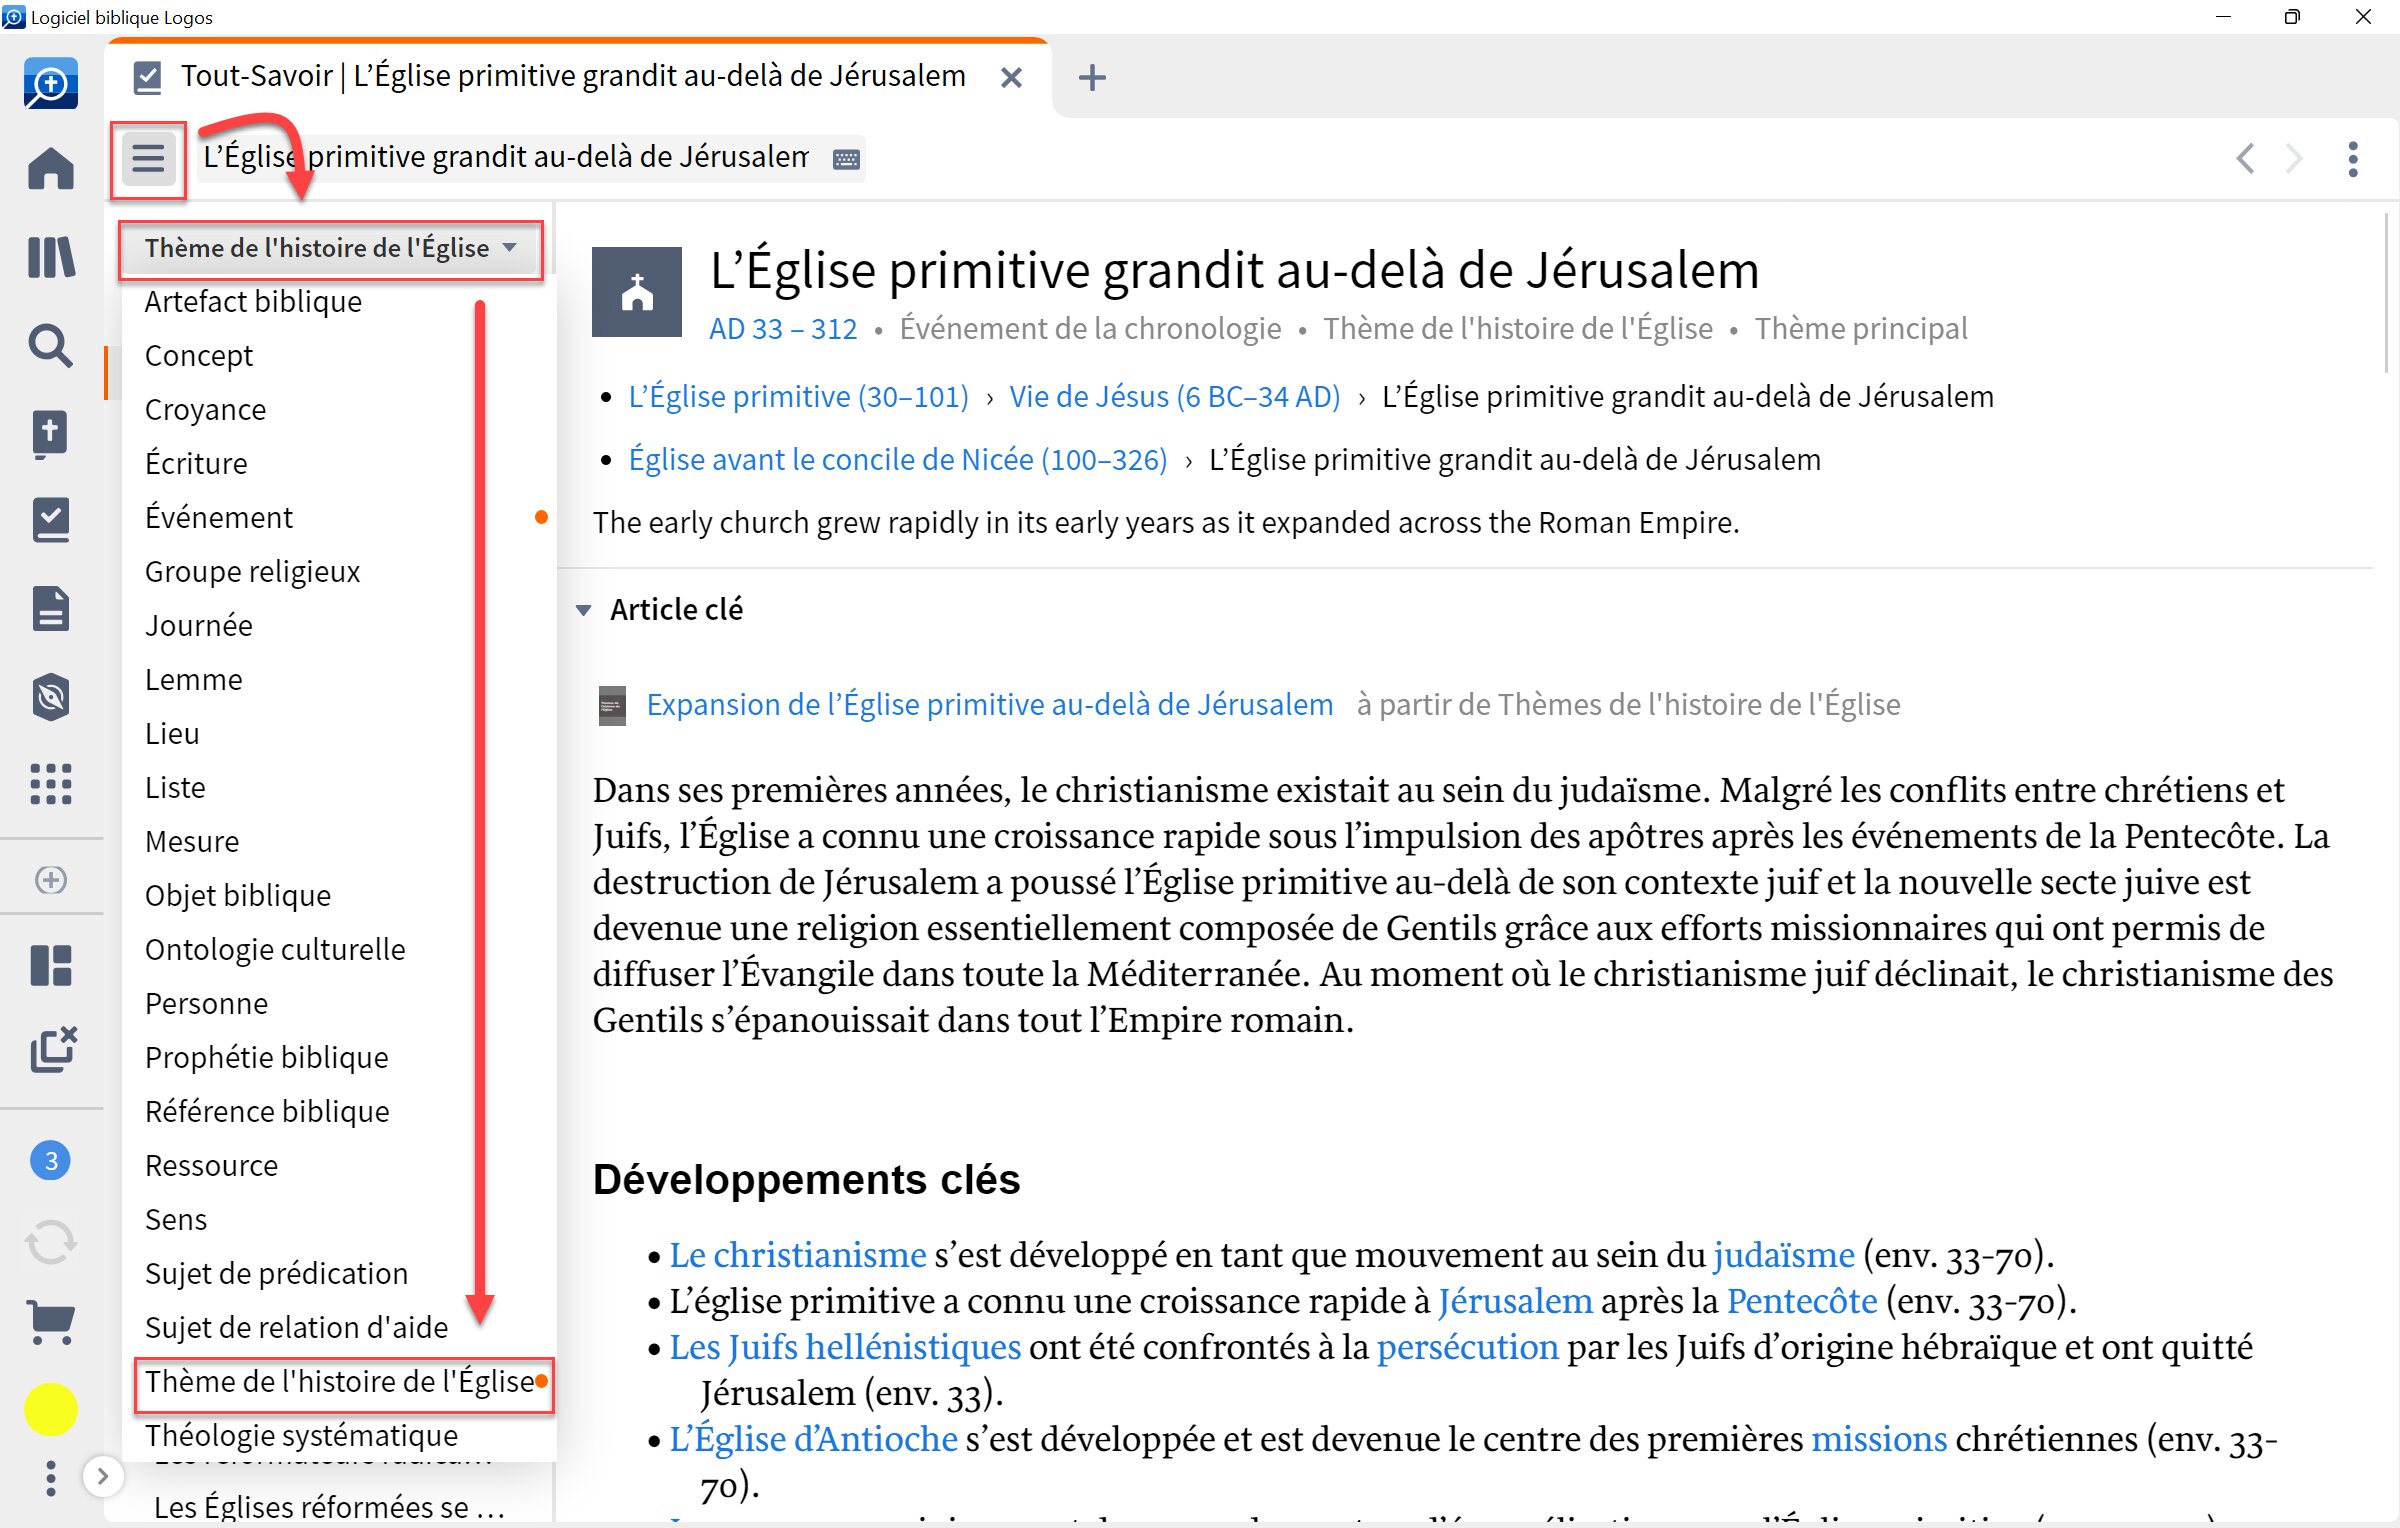This screenshot has width=2400, height=1528.
Task: Select Sens in the type list
Action: click(176, 1219)
